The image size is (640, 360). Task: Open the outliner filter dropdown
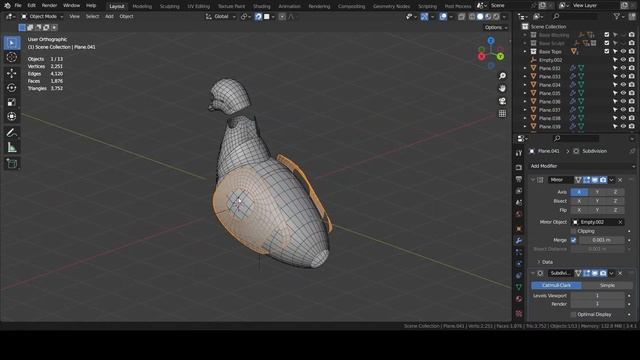pyautogui.click(x=619, y=17)
